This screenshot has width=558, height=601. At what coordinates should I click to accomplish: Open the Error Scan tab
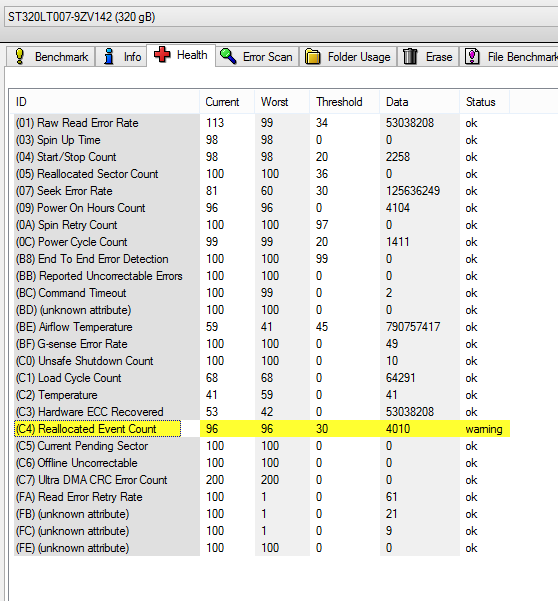pos(257,56)
